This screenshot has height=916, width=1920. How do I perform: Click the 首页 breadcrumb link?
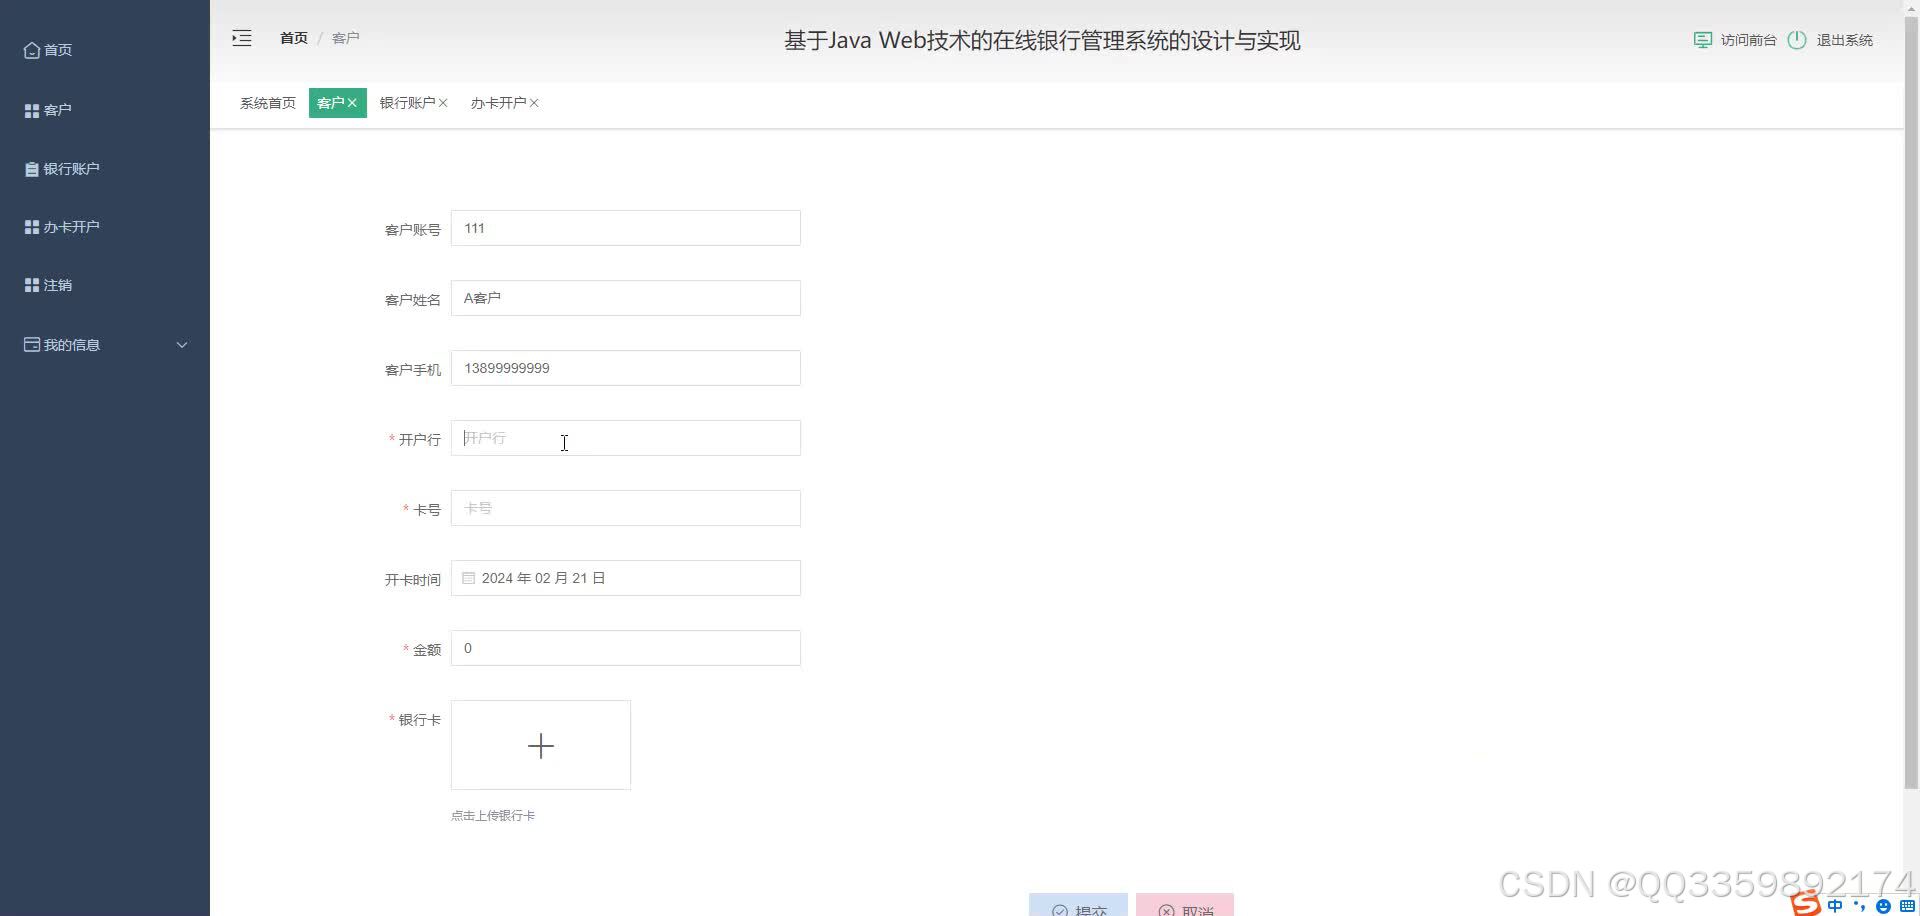point(294,38)
